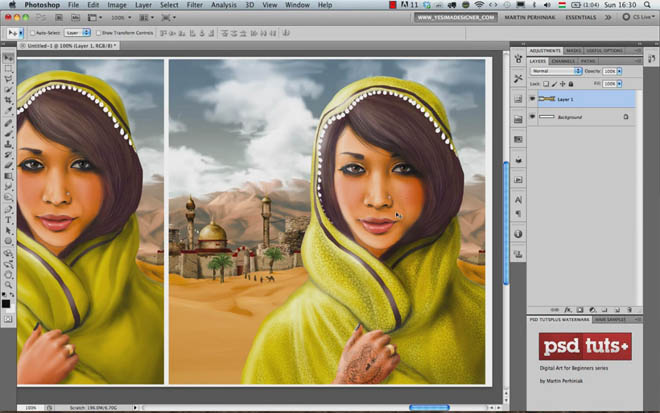Select the www.yesimadesigner.com workspace button
The width and height of the screenshot is (660, 413).
[455, 18]
